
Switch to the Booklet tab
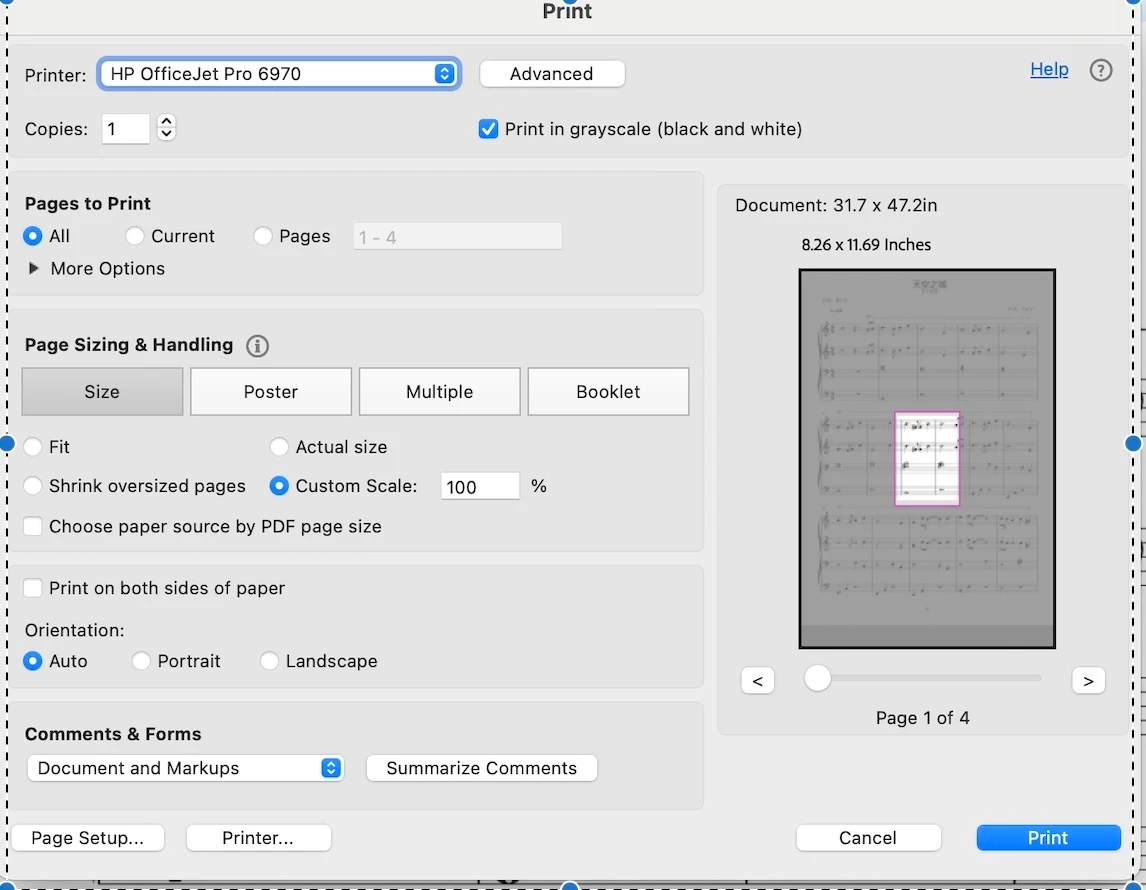pos(608,392)
